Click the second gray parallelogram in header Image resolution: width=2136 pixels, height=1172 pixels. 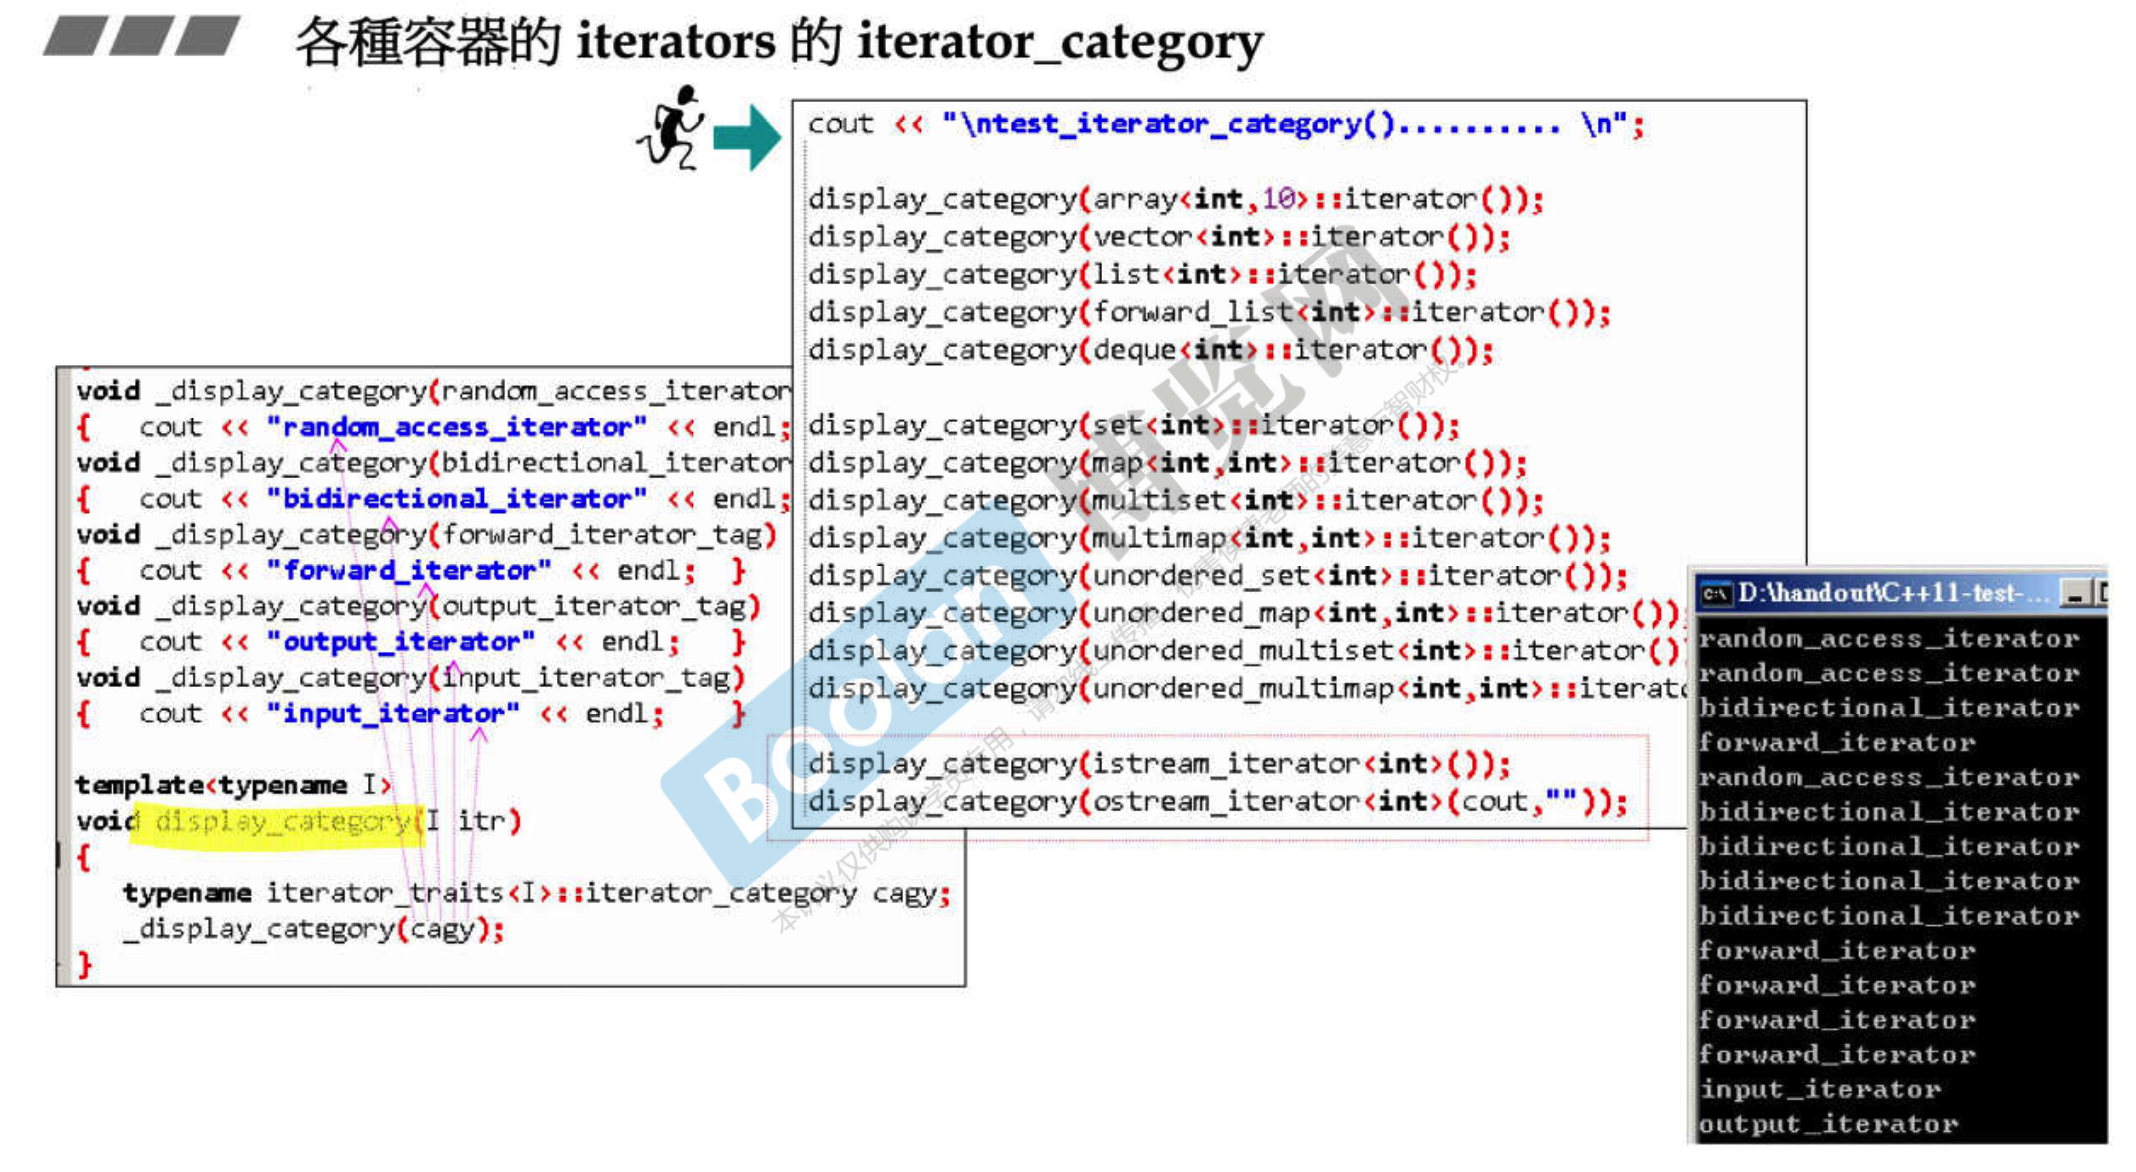pyautogui.click(x=143, y=36)
